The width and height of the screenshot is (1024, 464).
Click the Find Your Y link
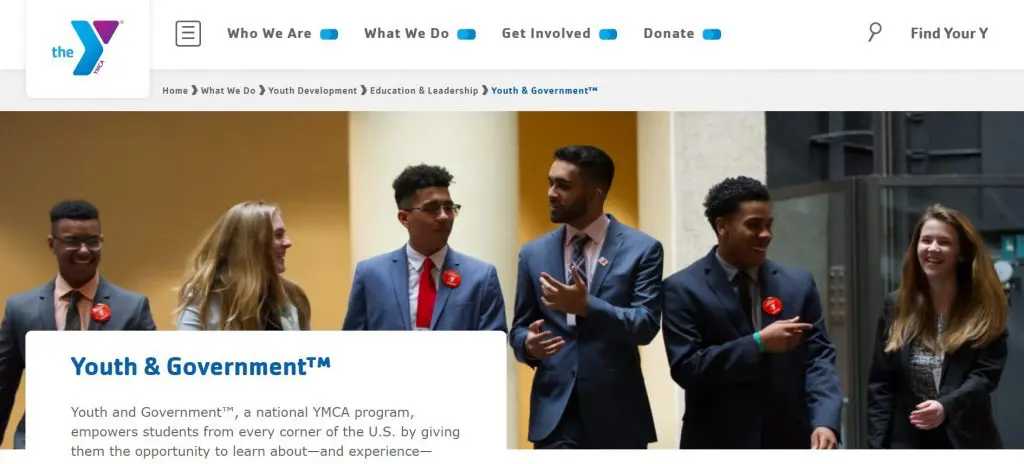point(949,33)
